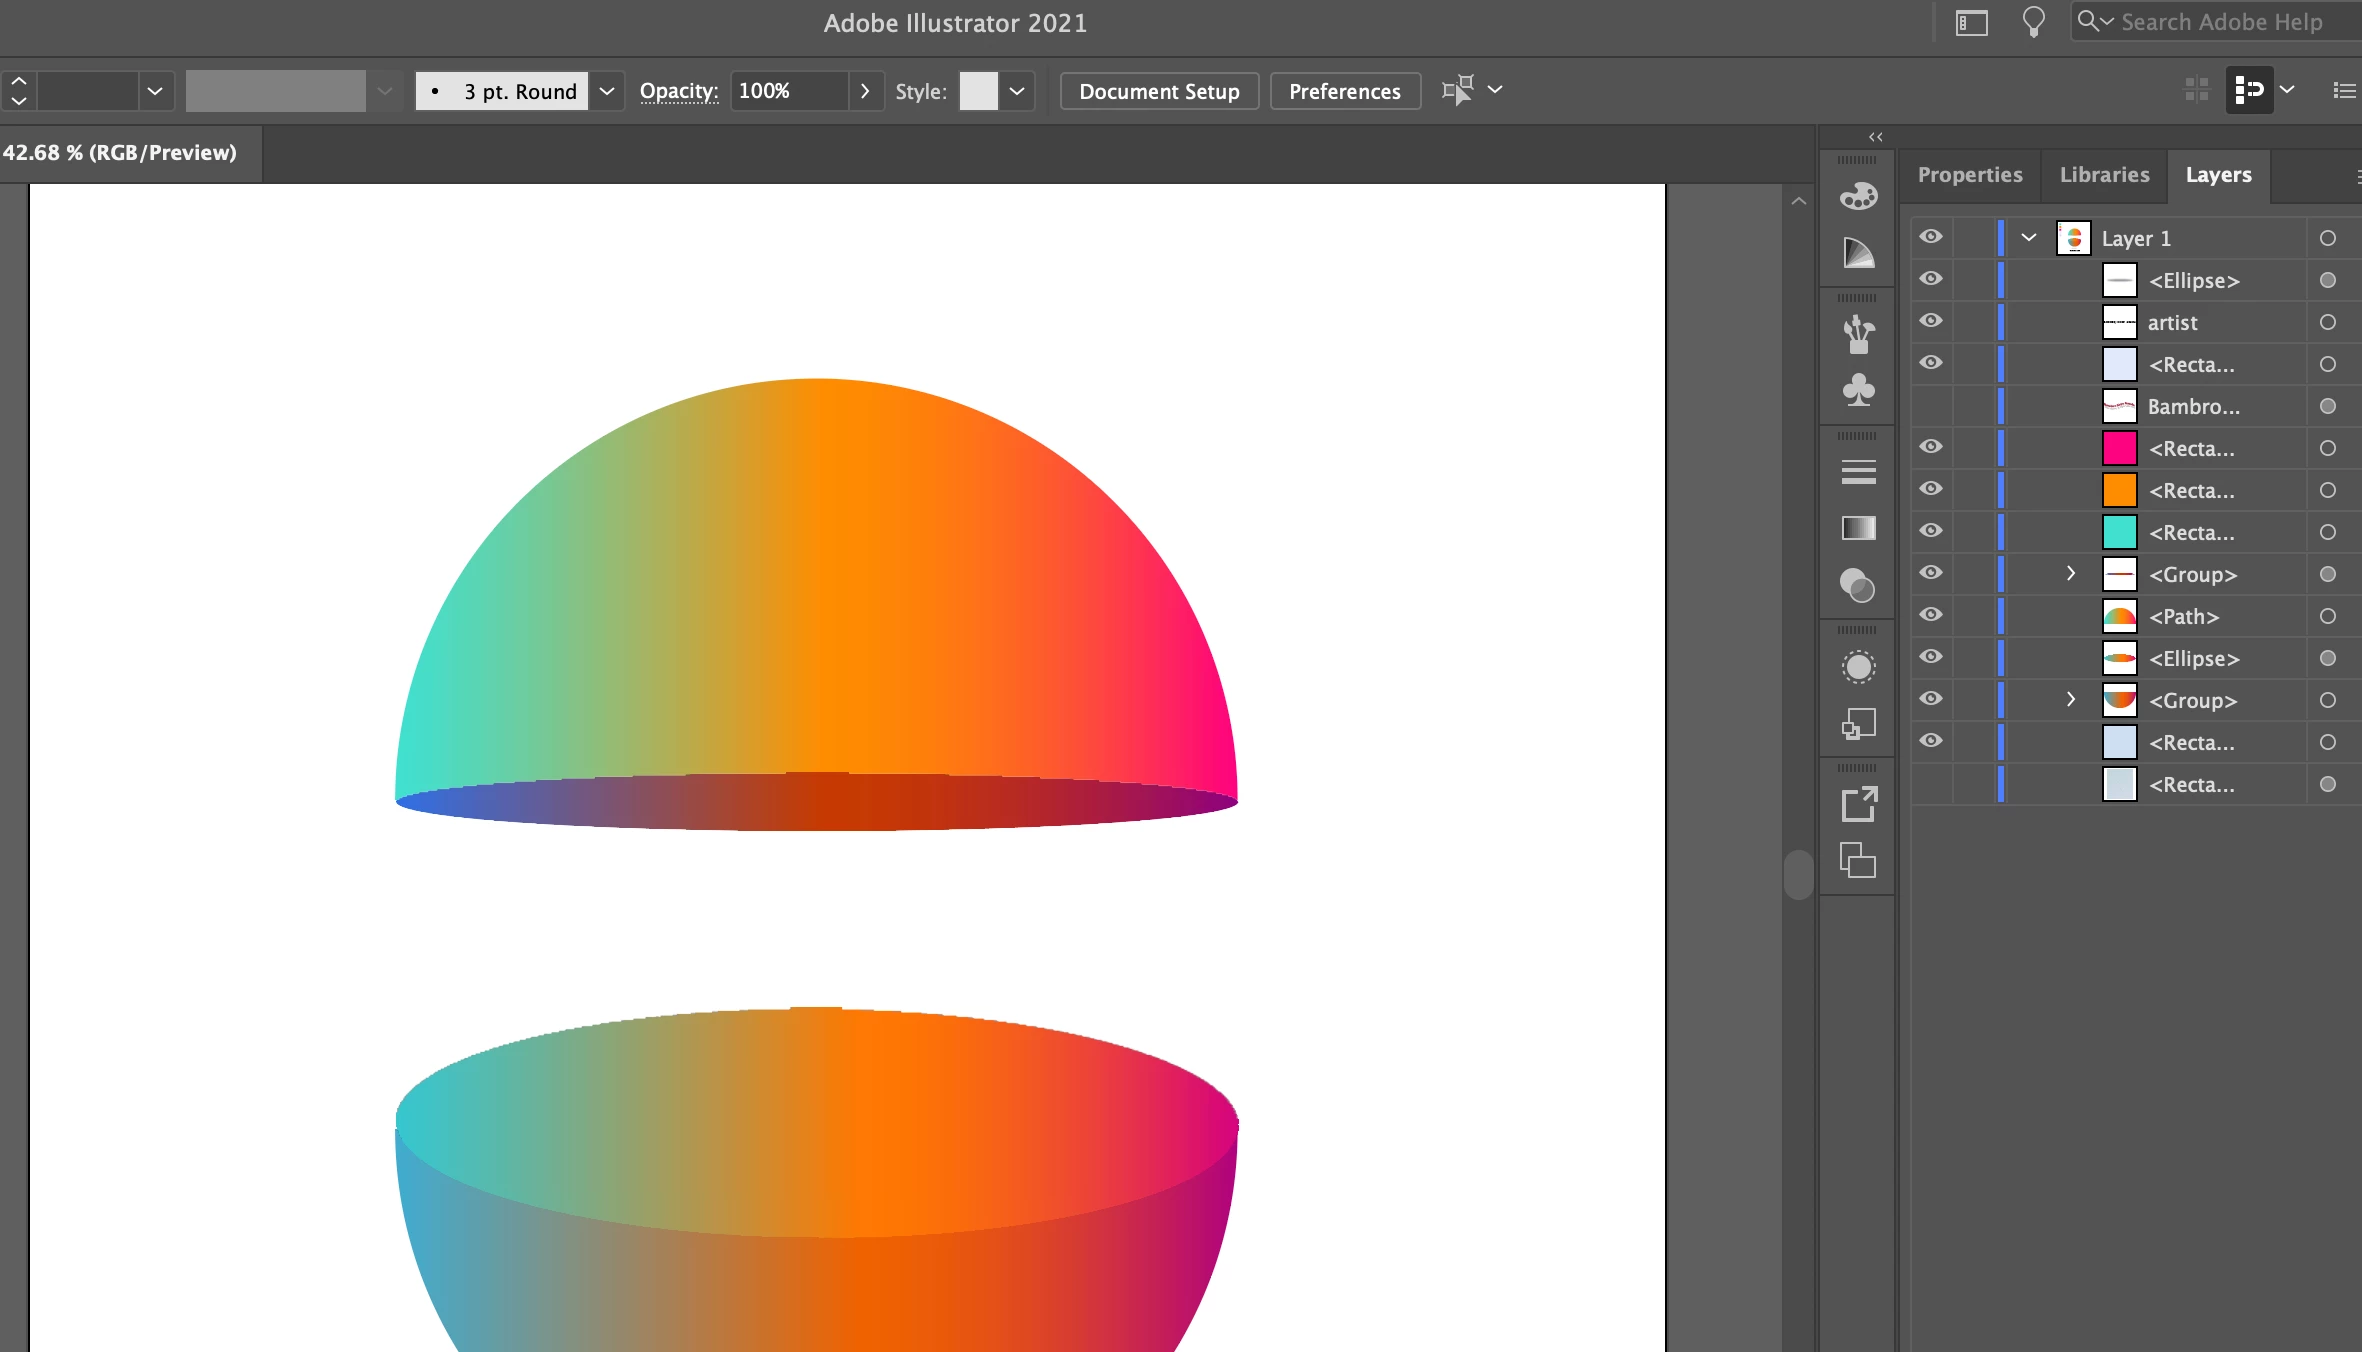Switch to the Libraries tab
This screenshot has width=2362, height=1352.
(2104, 175)
